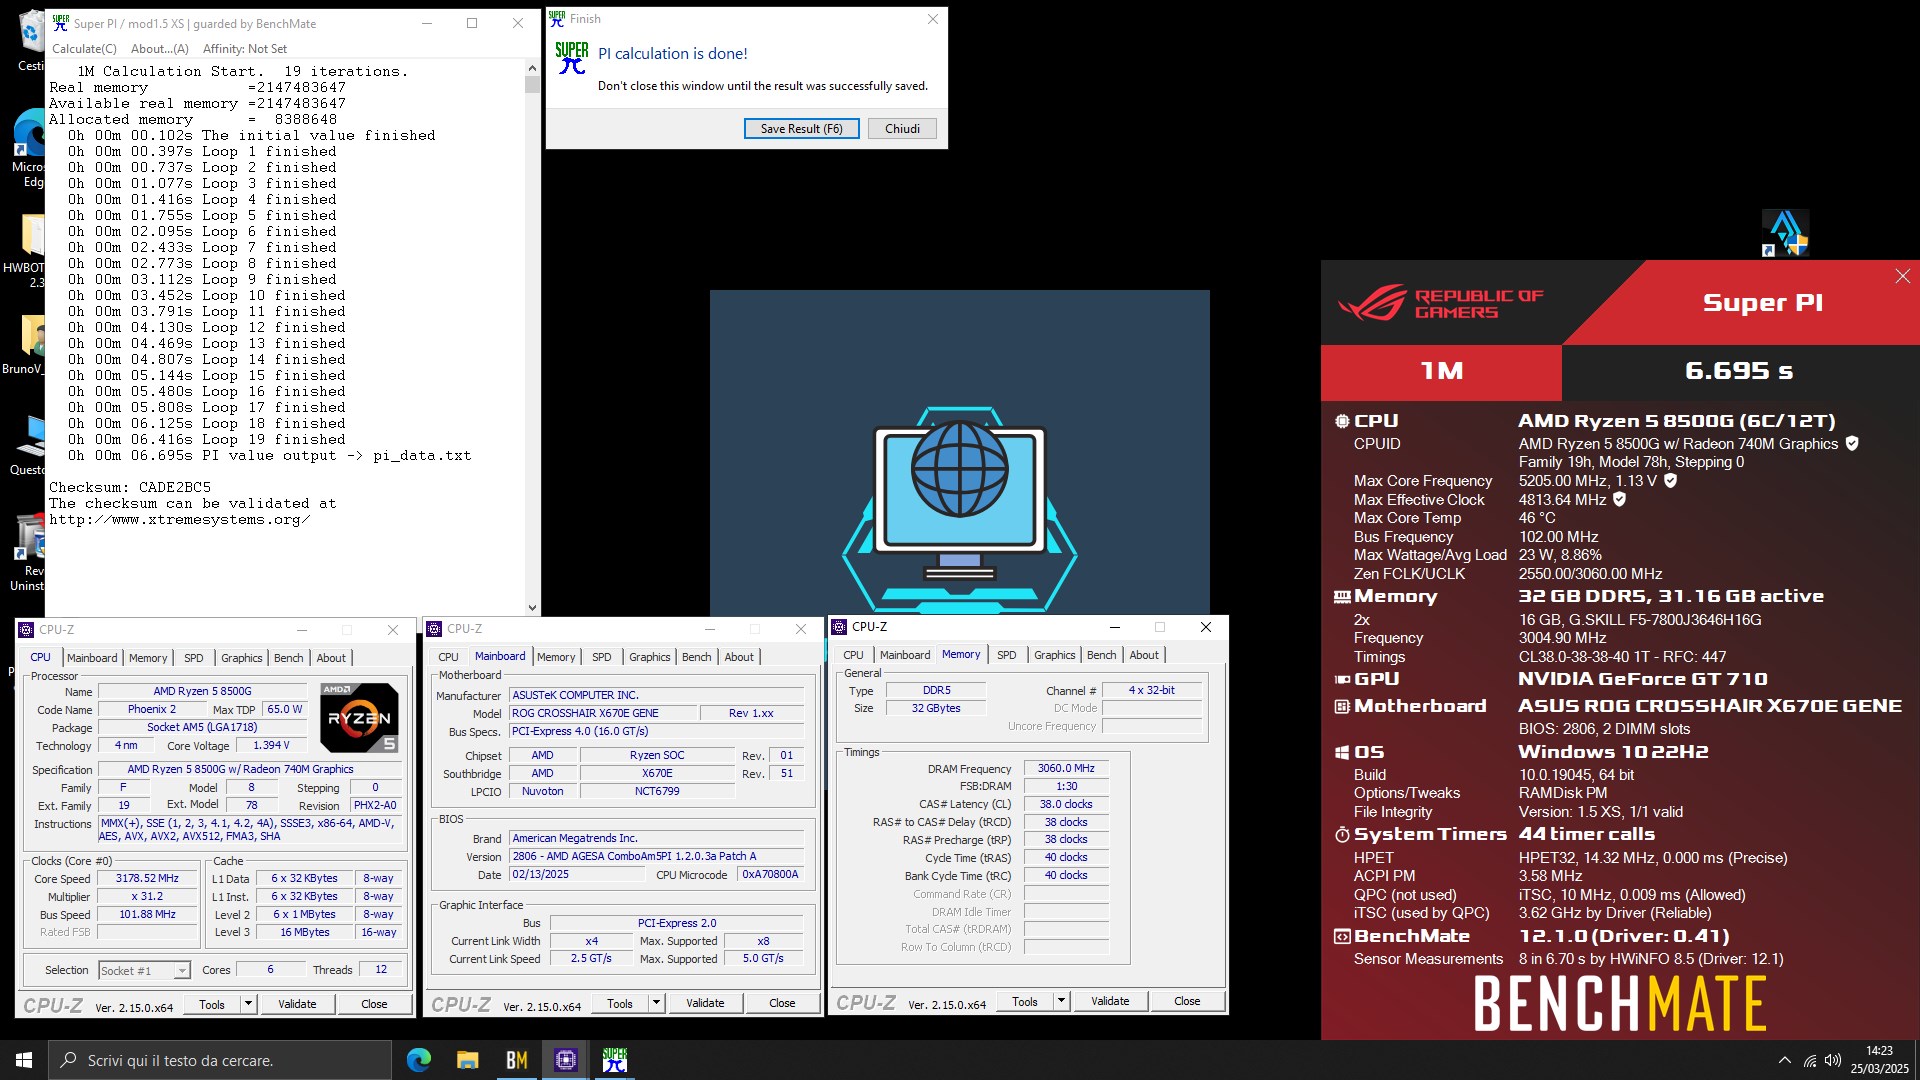Click the CPU section icon in BenchMate panel

coord(1342,421)
